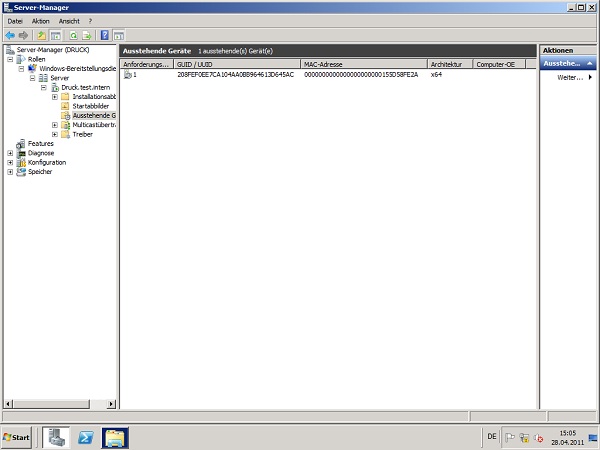Click the forward arrow in the toolbar

23,36
